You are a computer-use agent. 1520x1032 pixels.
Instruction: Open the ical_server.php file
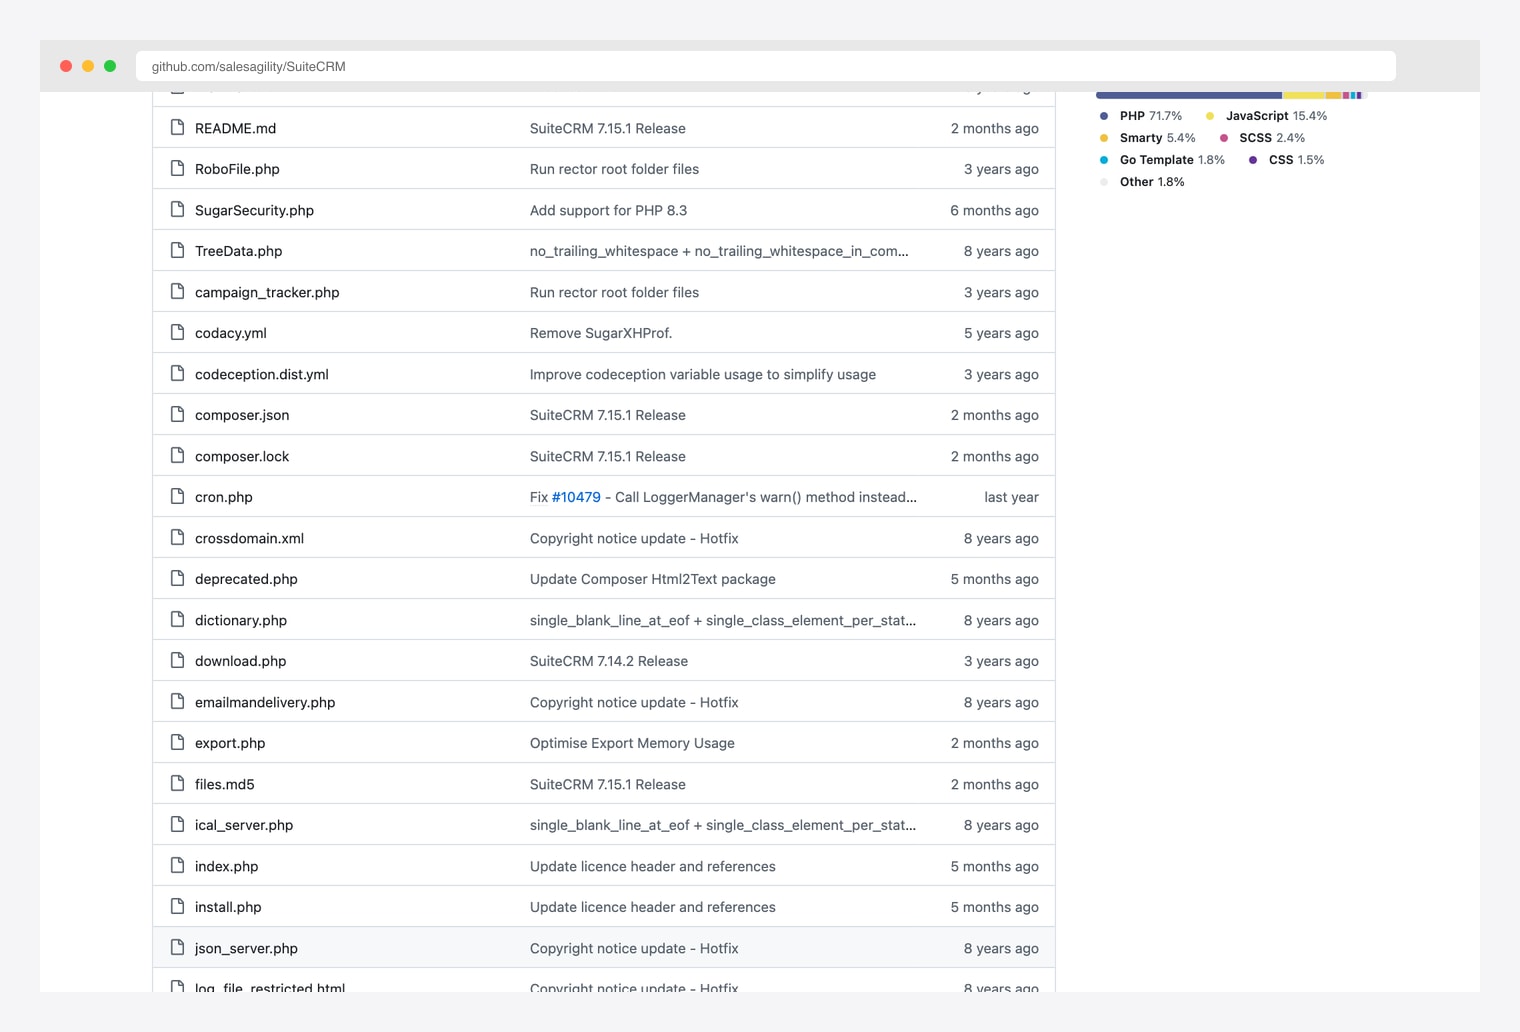tap(244, 825)
